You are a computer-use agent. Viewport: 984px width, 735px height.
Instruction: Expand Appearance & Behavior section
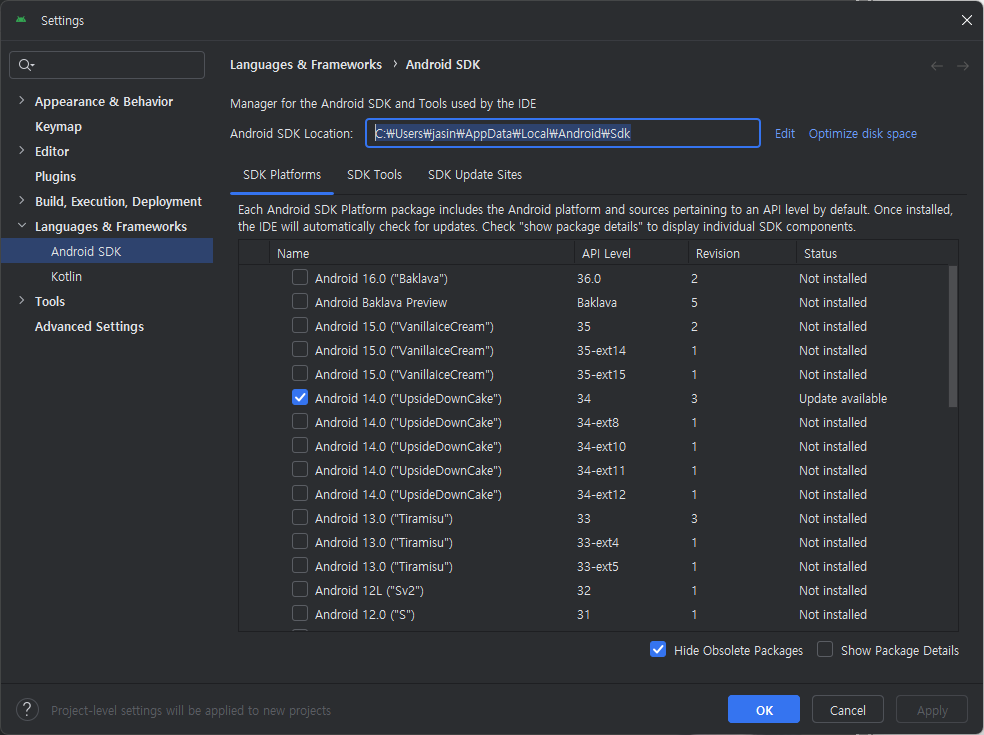(x=22, y=100)
